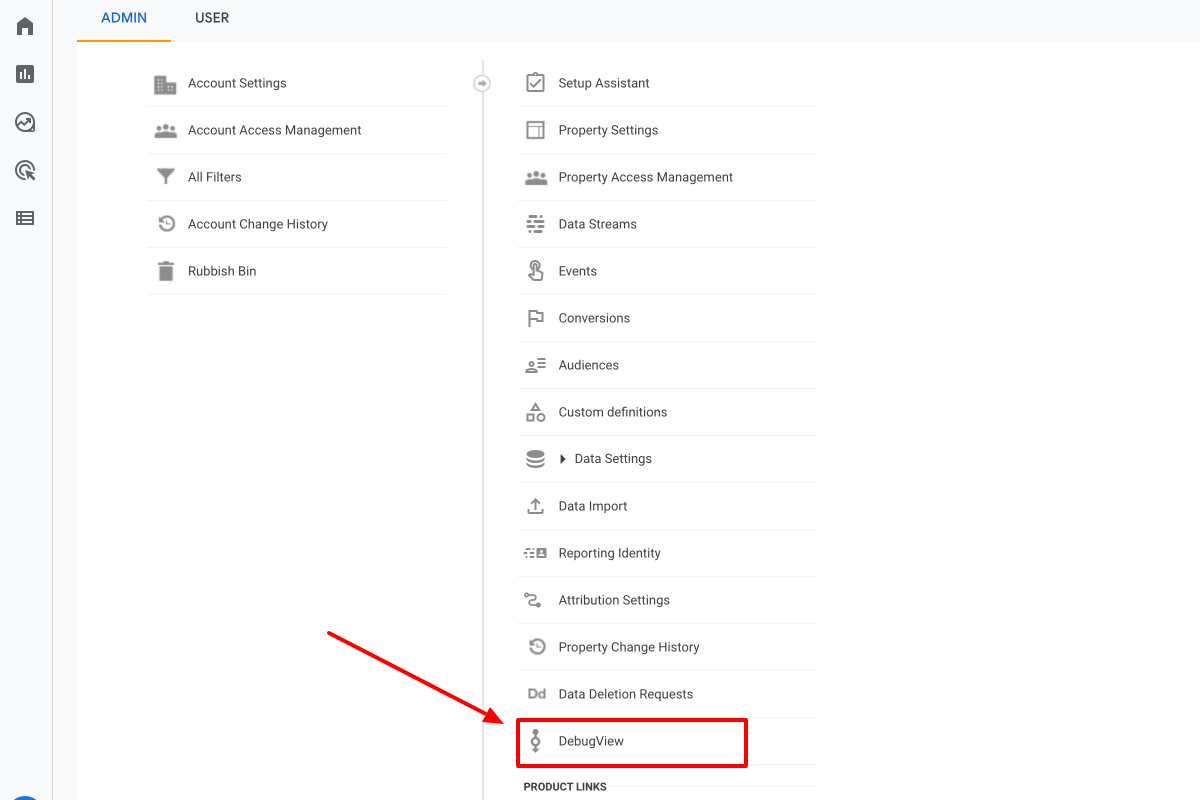
Task: Click the Library icon at the sidebar bottom
Action: 24,218
